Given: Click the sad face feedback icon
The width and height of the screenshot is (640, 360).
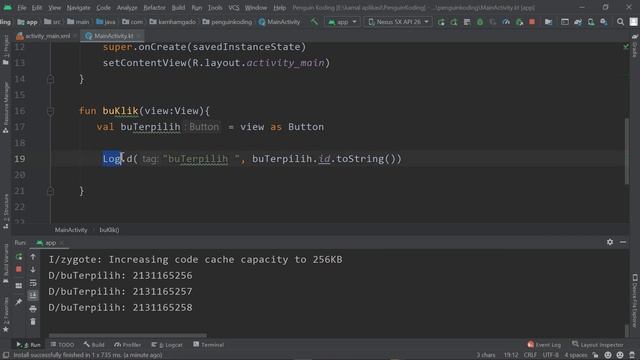Looking at the screenshot, I should (x=620, y=355).
